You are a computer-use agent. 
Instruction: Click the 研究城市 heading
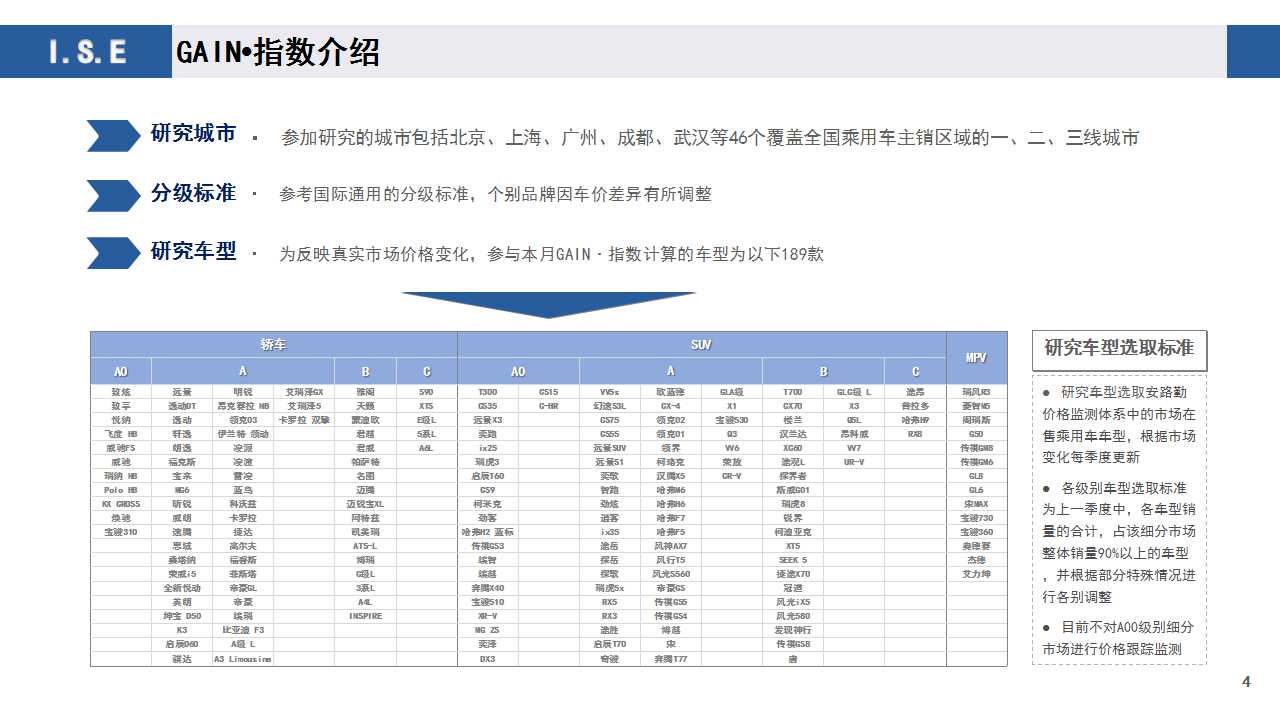tap(193, 133)
